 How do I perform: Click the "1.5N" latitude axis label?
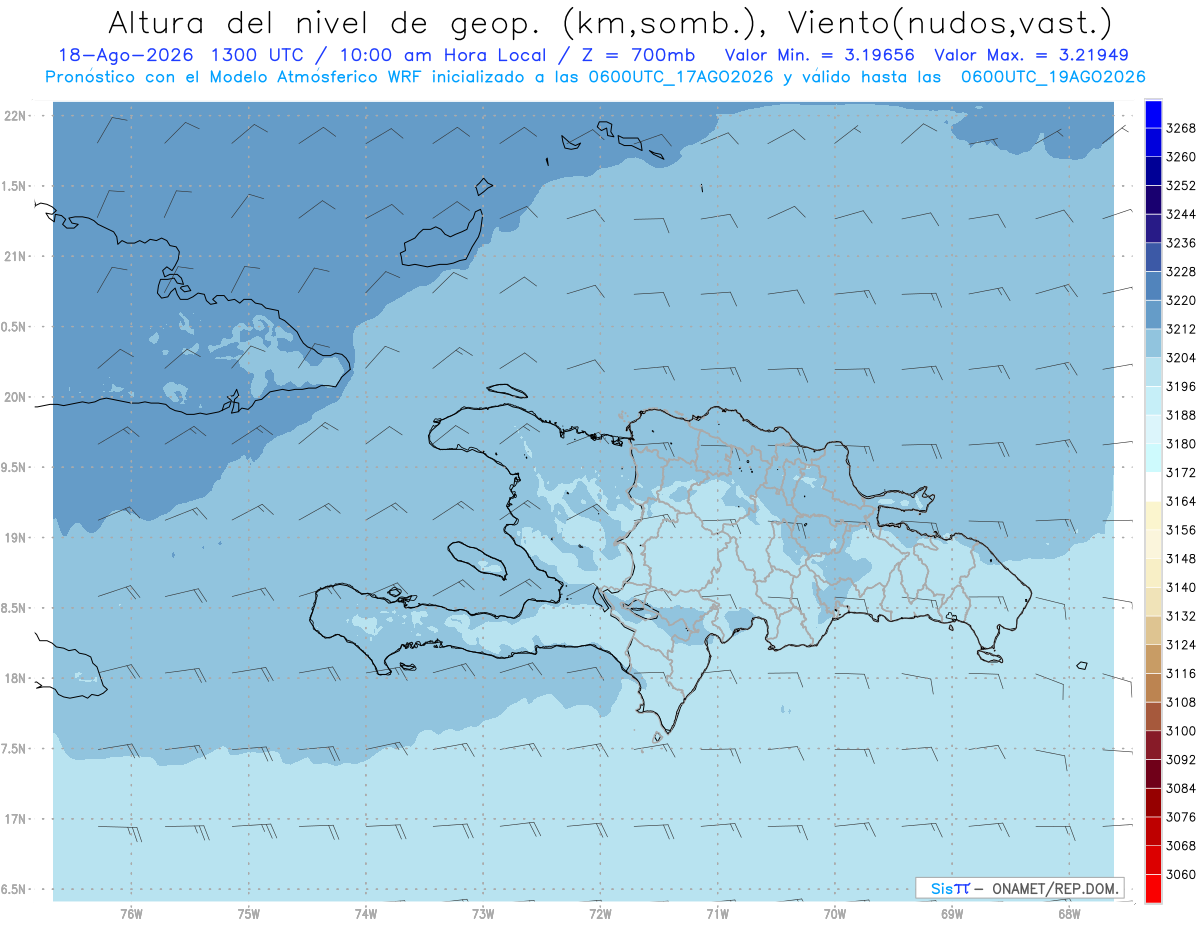click(x=16, y=187)
